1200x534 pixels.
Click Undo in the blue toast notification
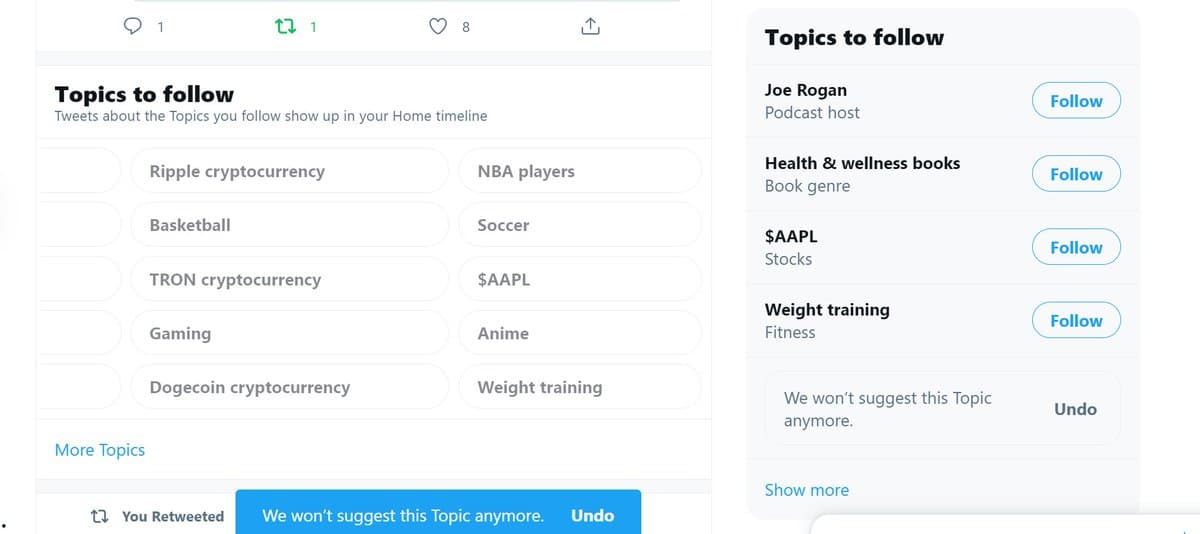click(x=592, y=516)
